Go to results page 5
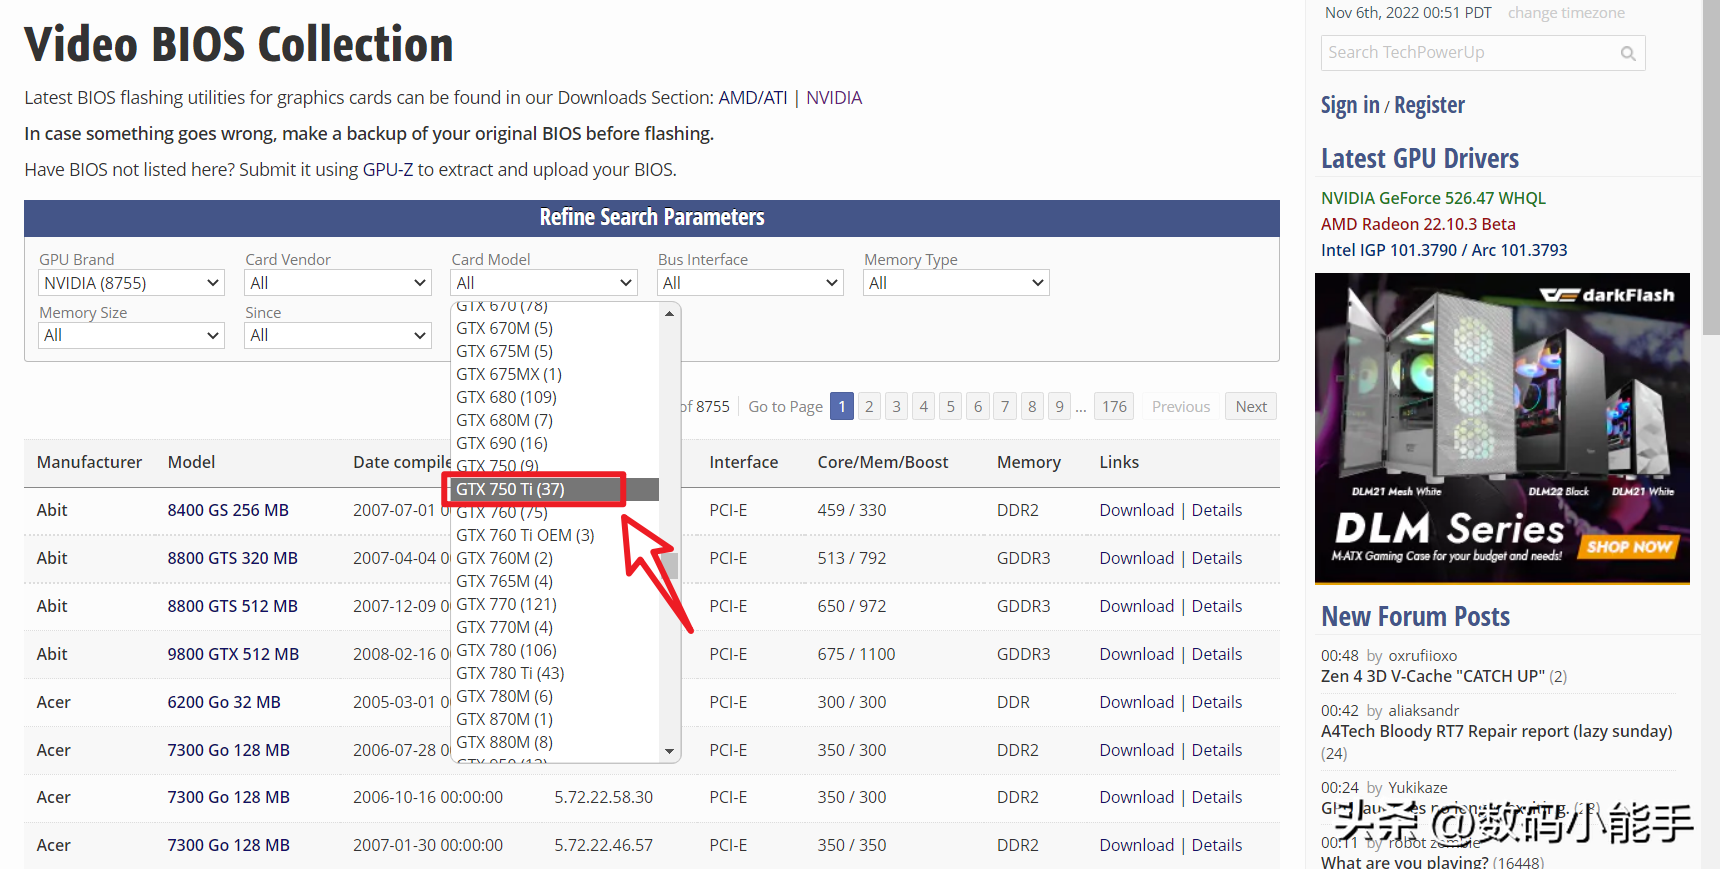 [x=950, y=406]
